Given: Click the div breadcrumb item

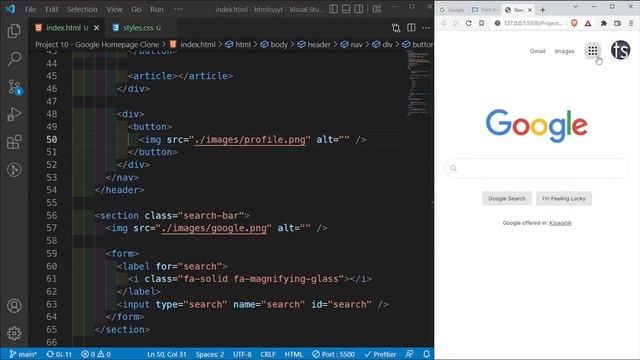Looking at the screenshot, I should pos(382,44).
